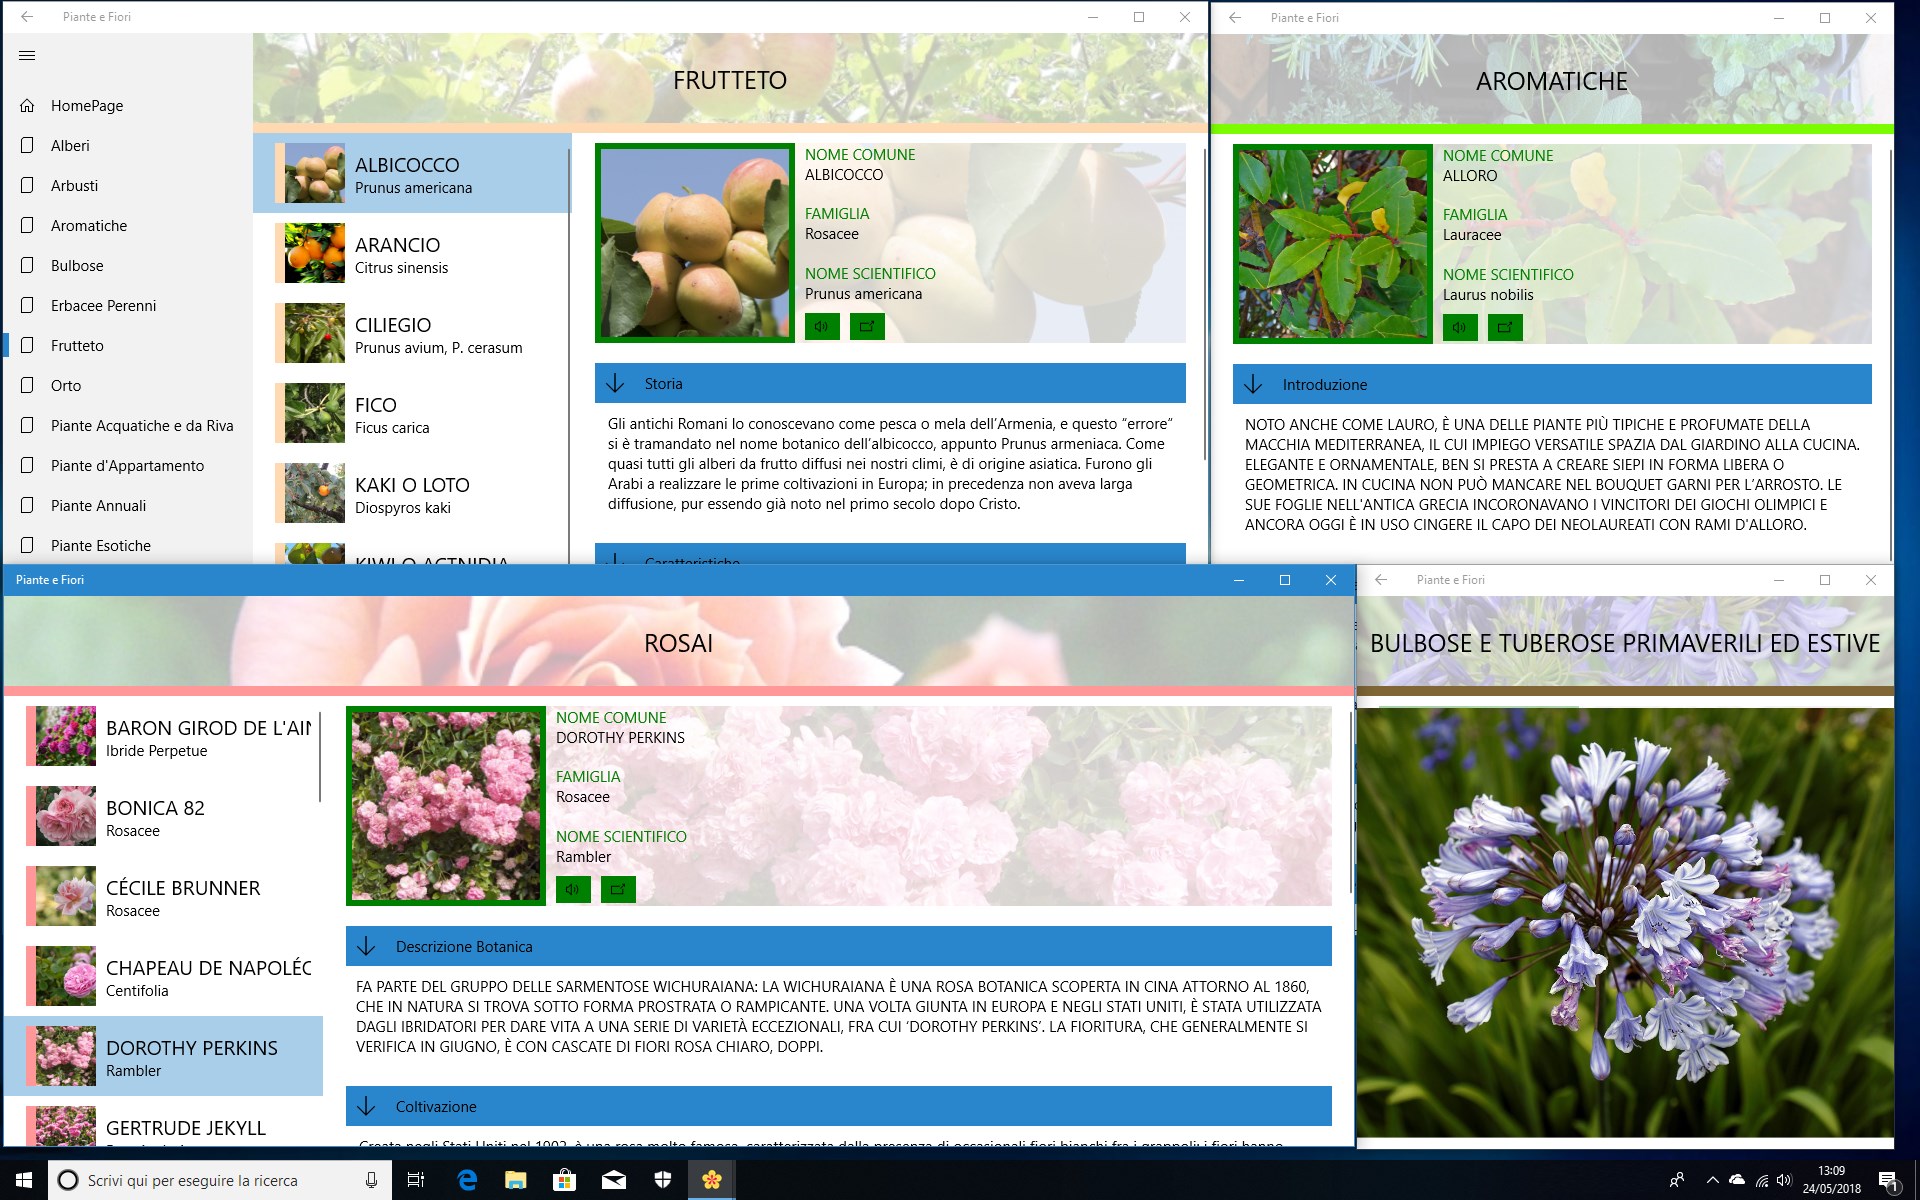Play audio for Dorothy Perkins rose
This screenshot has width=1920, height=1200.
pyautogui.click(x=573, y=889)
